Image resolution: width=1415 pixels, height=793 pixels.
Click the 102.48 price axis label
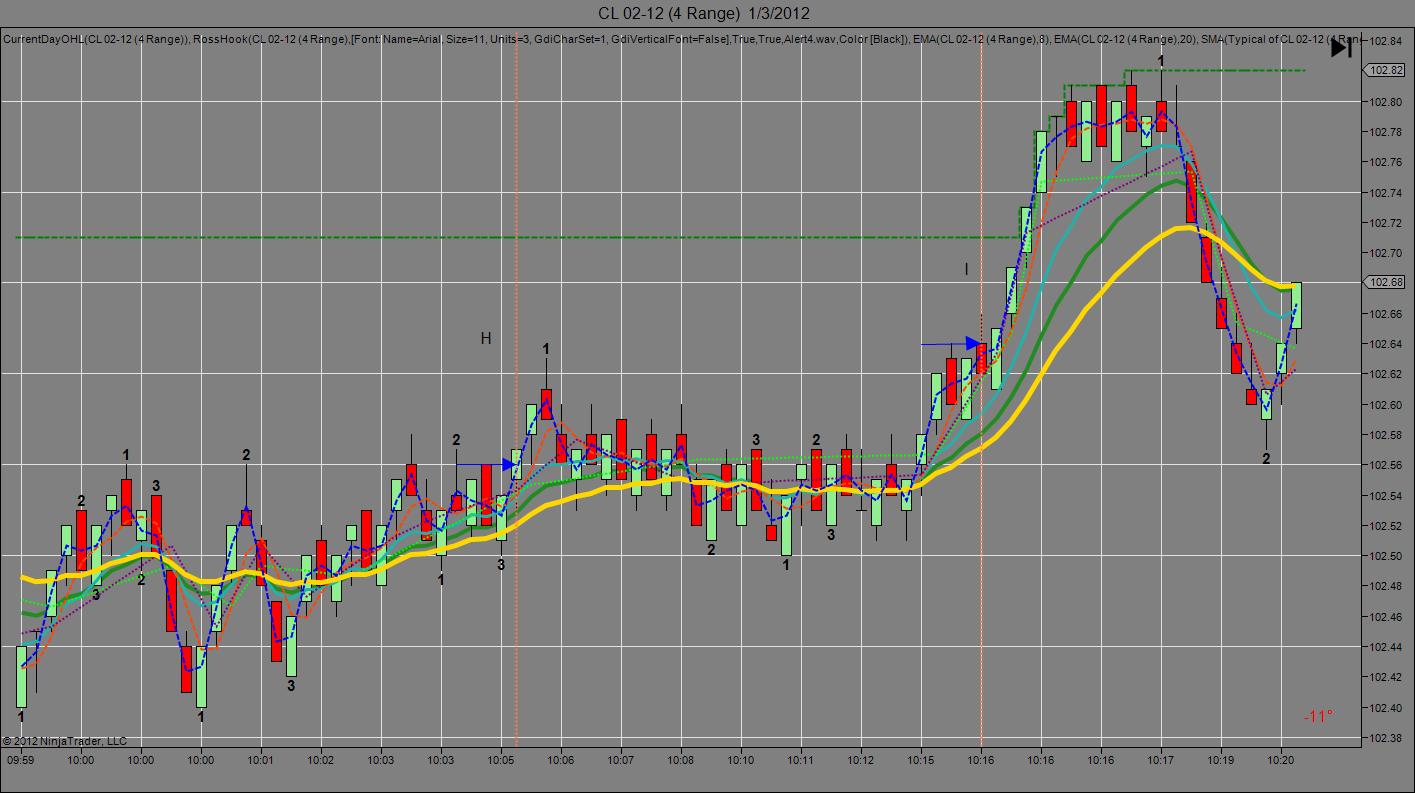point(1385,586)
